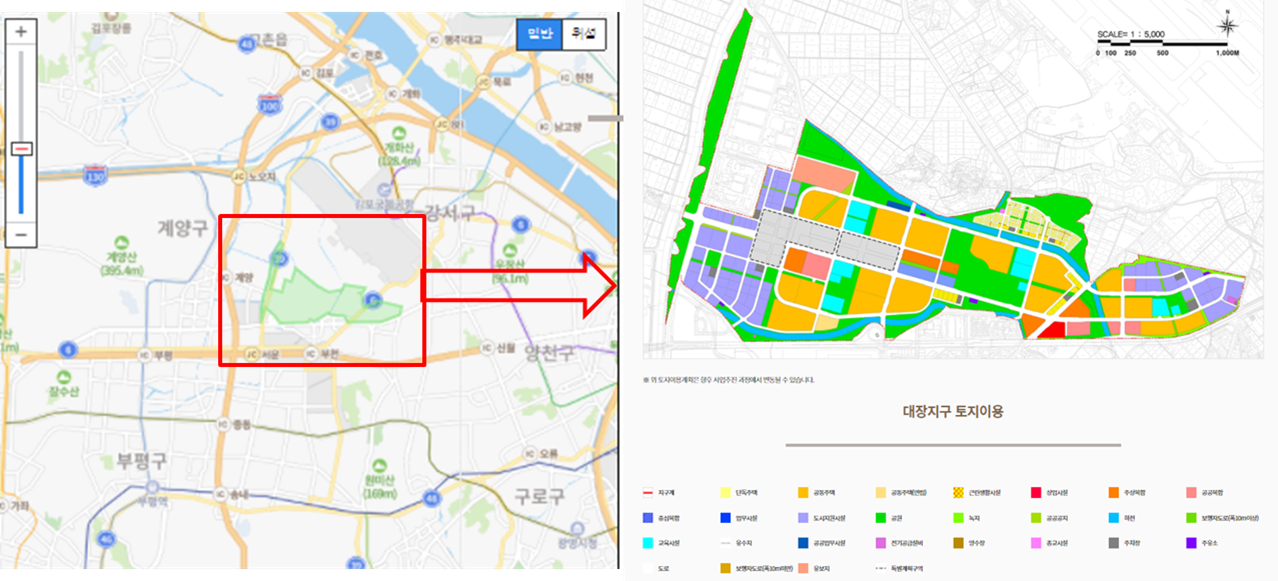1278x581 pixels.
Task: Click the 계양산 mountain marker icon
Action: 121,243
